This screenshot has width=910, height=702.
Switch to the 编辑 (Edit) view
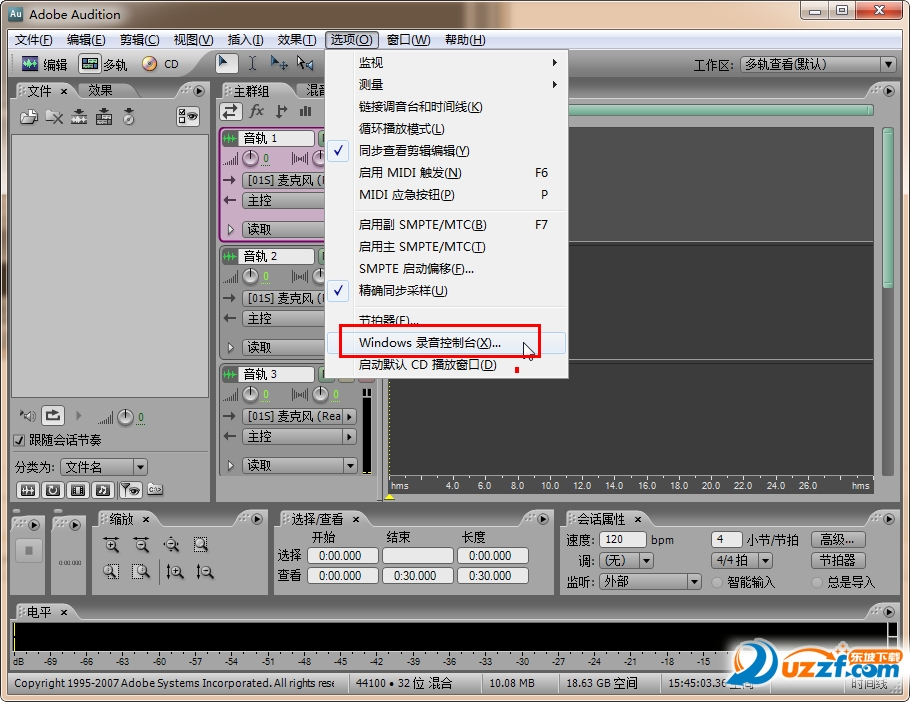tap(44, 64)
